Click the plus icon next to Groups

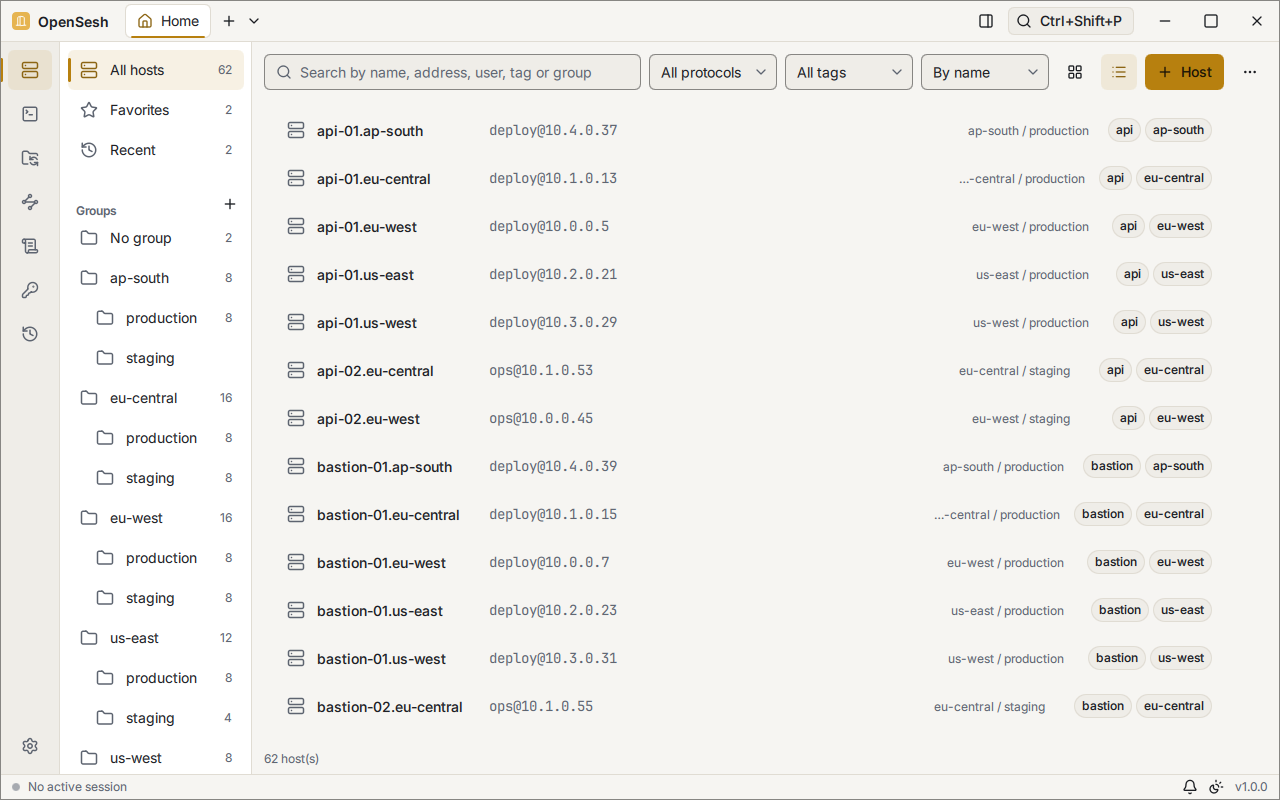pyautogui.click(x=230, y=204)
